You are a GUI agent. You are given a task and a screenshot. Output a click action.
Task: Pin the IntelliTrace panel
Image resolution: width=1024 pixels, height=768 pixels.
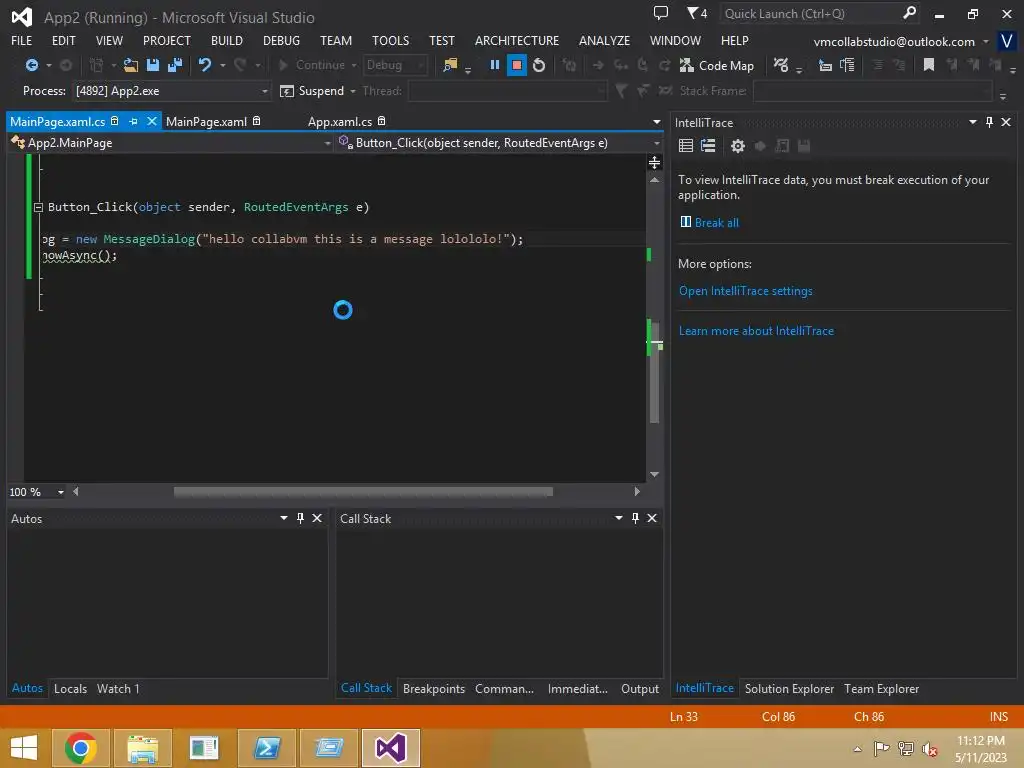click(x=989, y=122)
